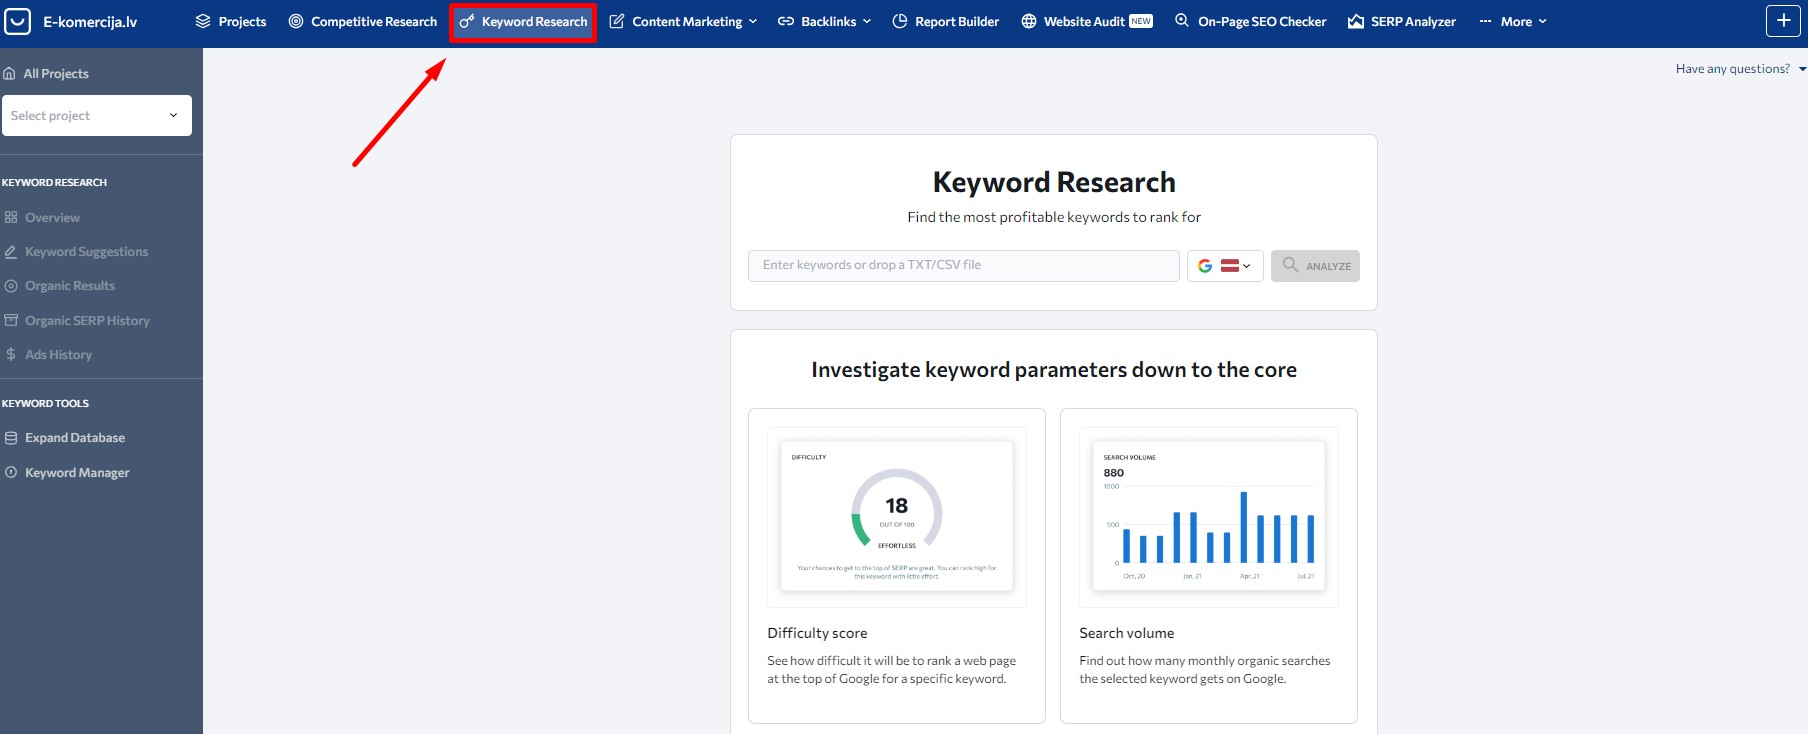The width and height of the screenshot is (1808, 734).
Task: Open the Backlinks dropdown menu
Action: 825,21
